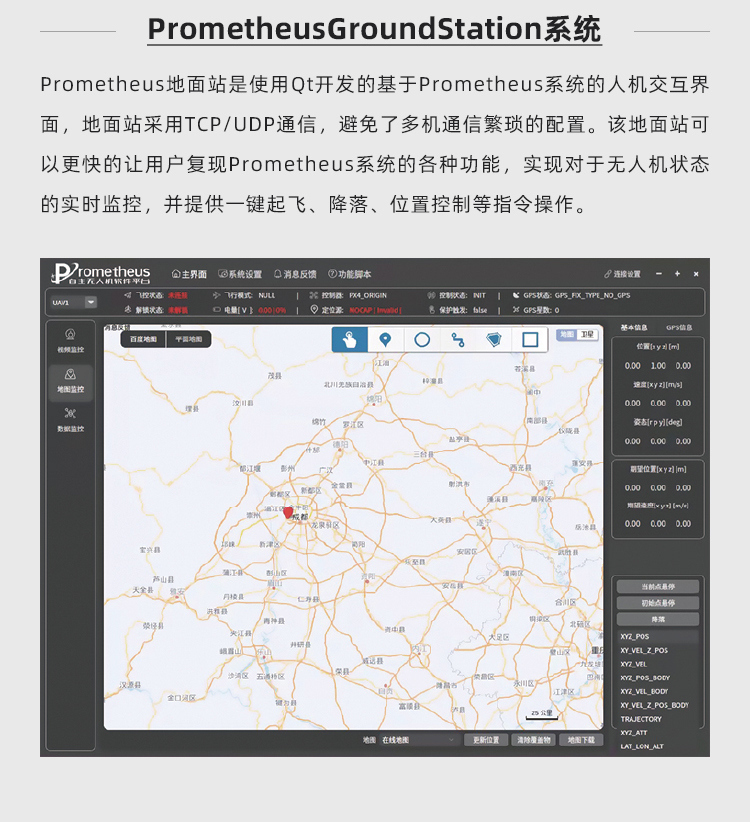Open 数据监控 data monitoring sidebar panel

coord(70,420)
